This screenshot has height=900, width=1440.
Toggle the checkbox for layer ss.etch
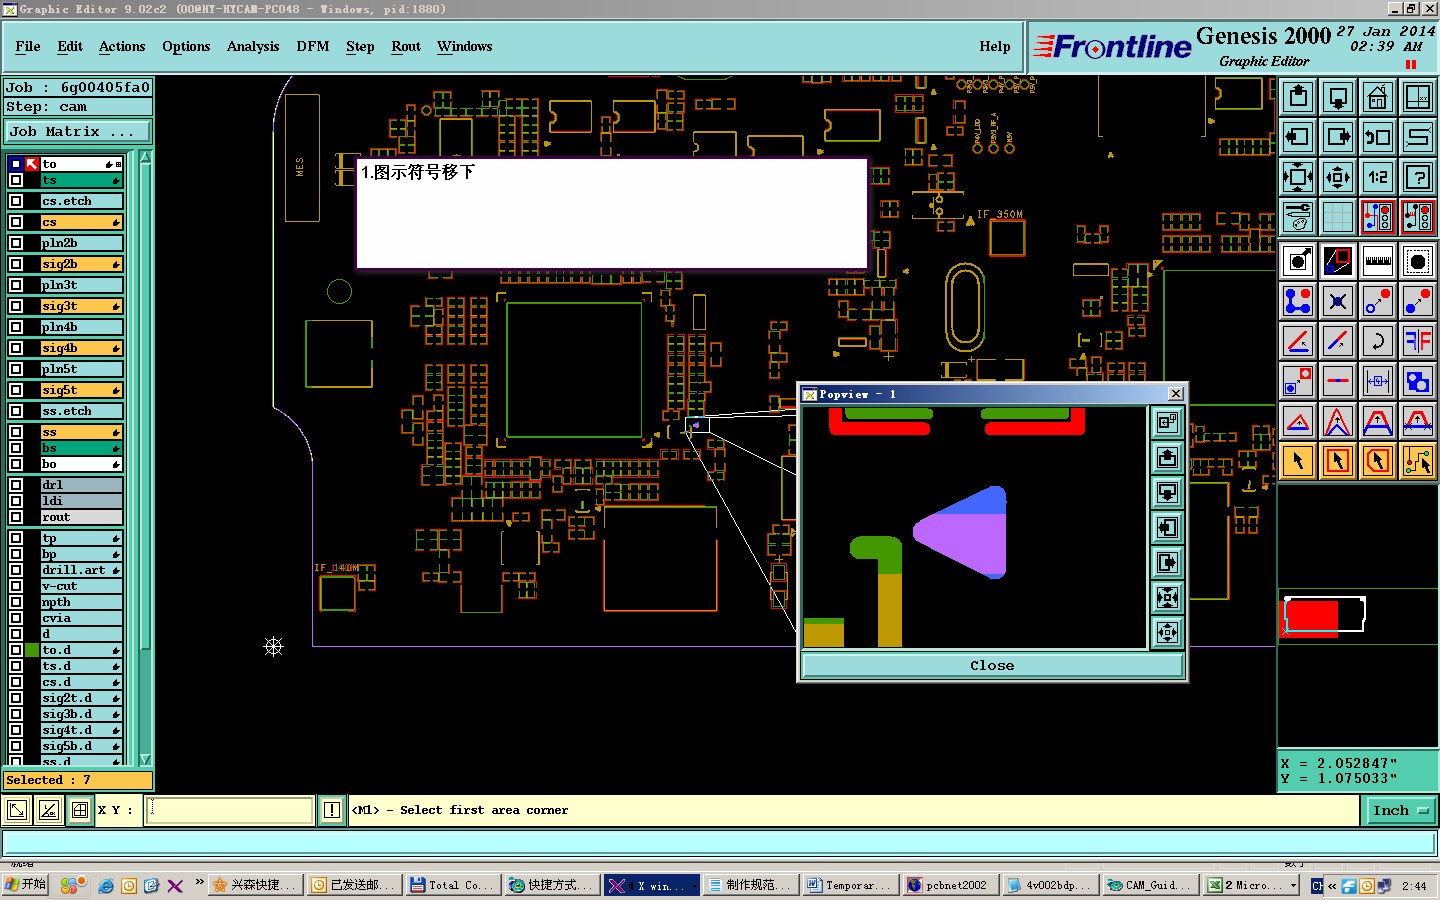click(16, 411)
